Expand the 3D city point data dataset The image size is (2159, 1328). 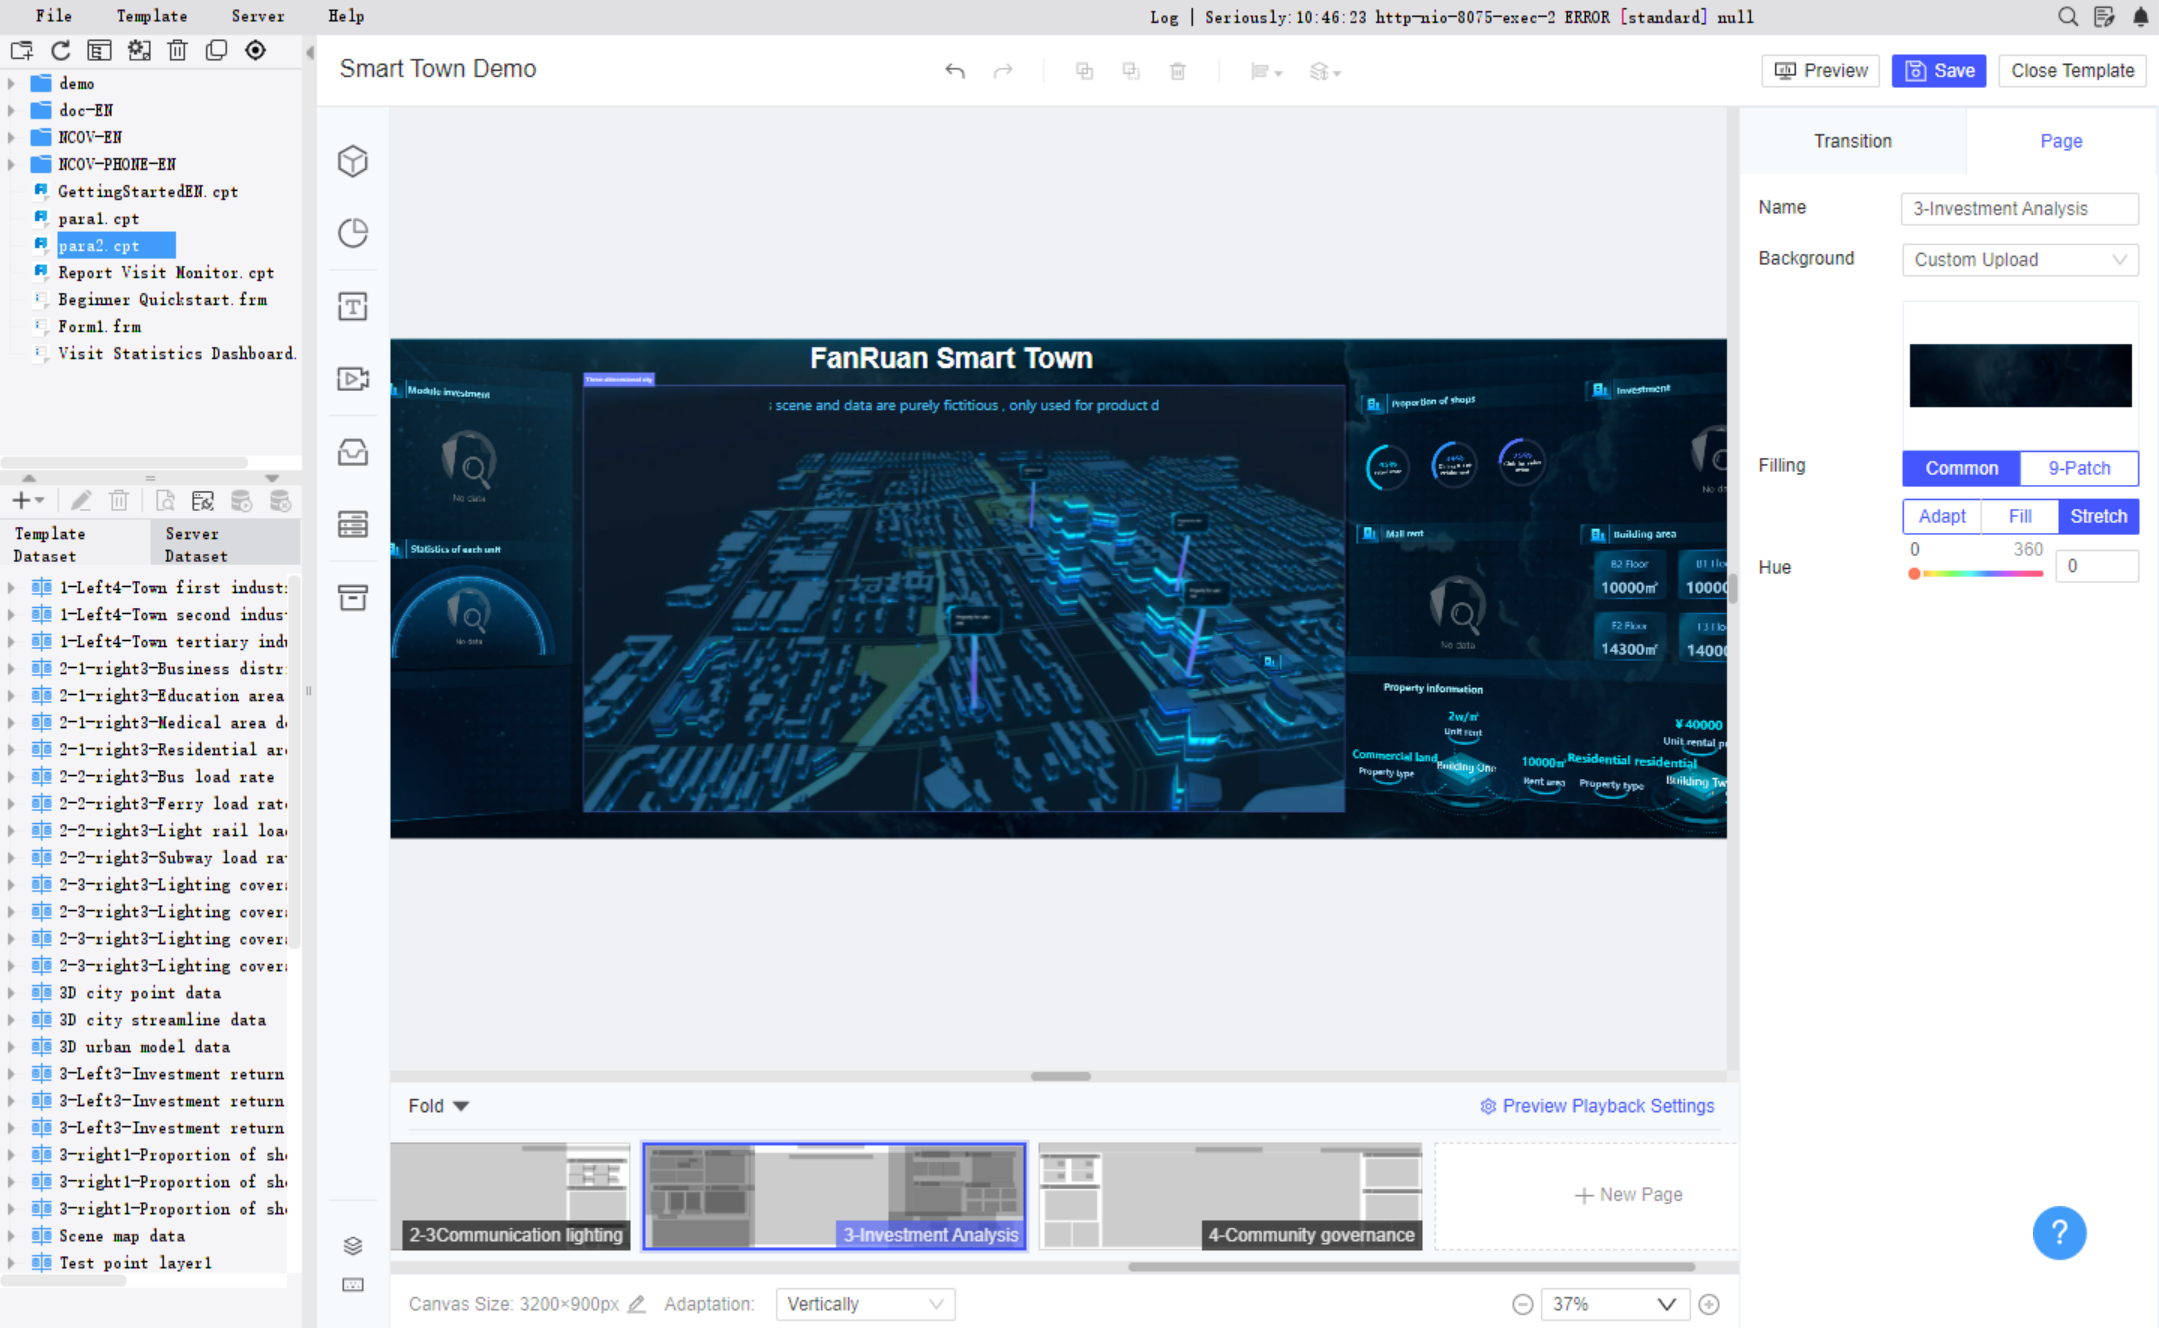12,993
